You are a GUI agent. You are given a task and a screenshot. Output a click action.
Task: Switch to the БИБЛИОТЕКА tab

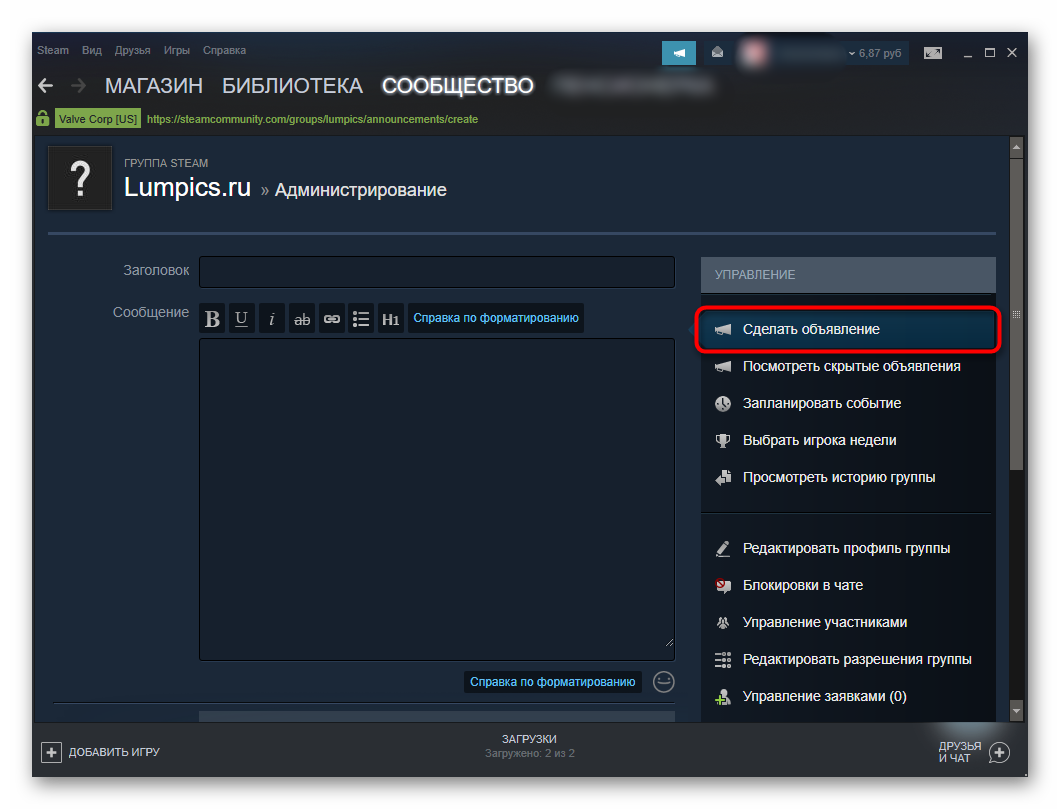pyautogui.click(x=292, y=86)
